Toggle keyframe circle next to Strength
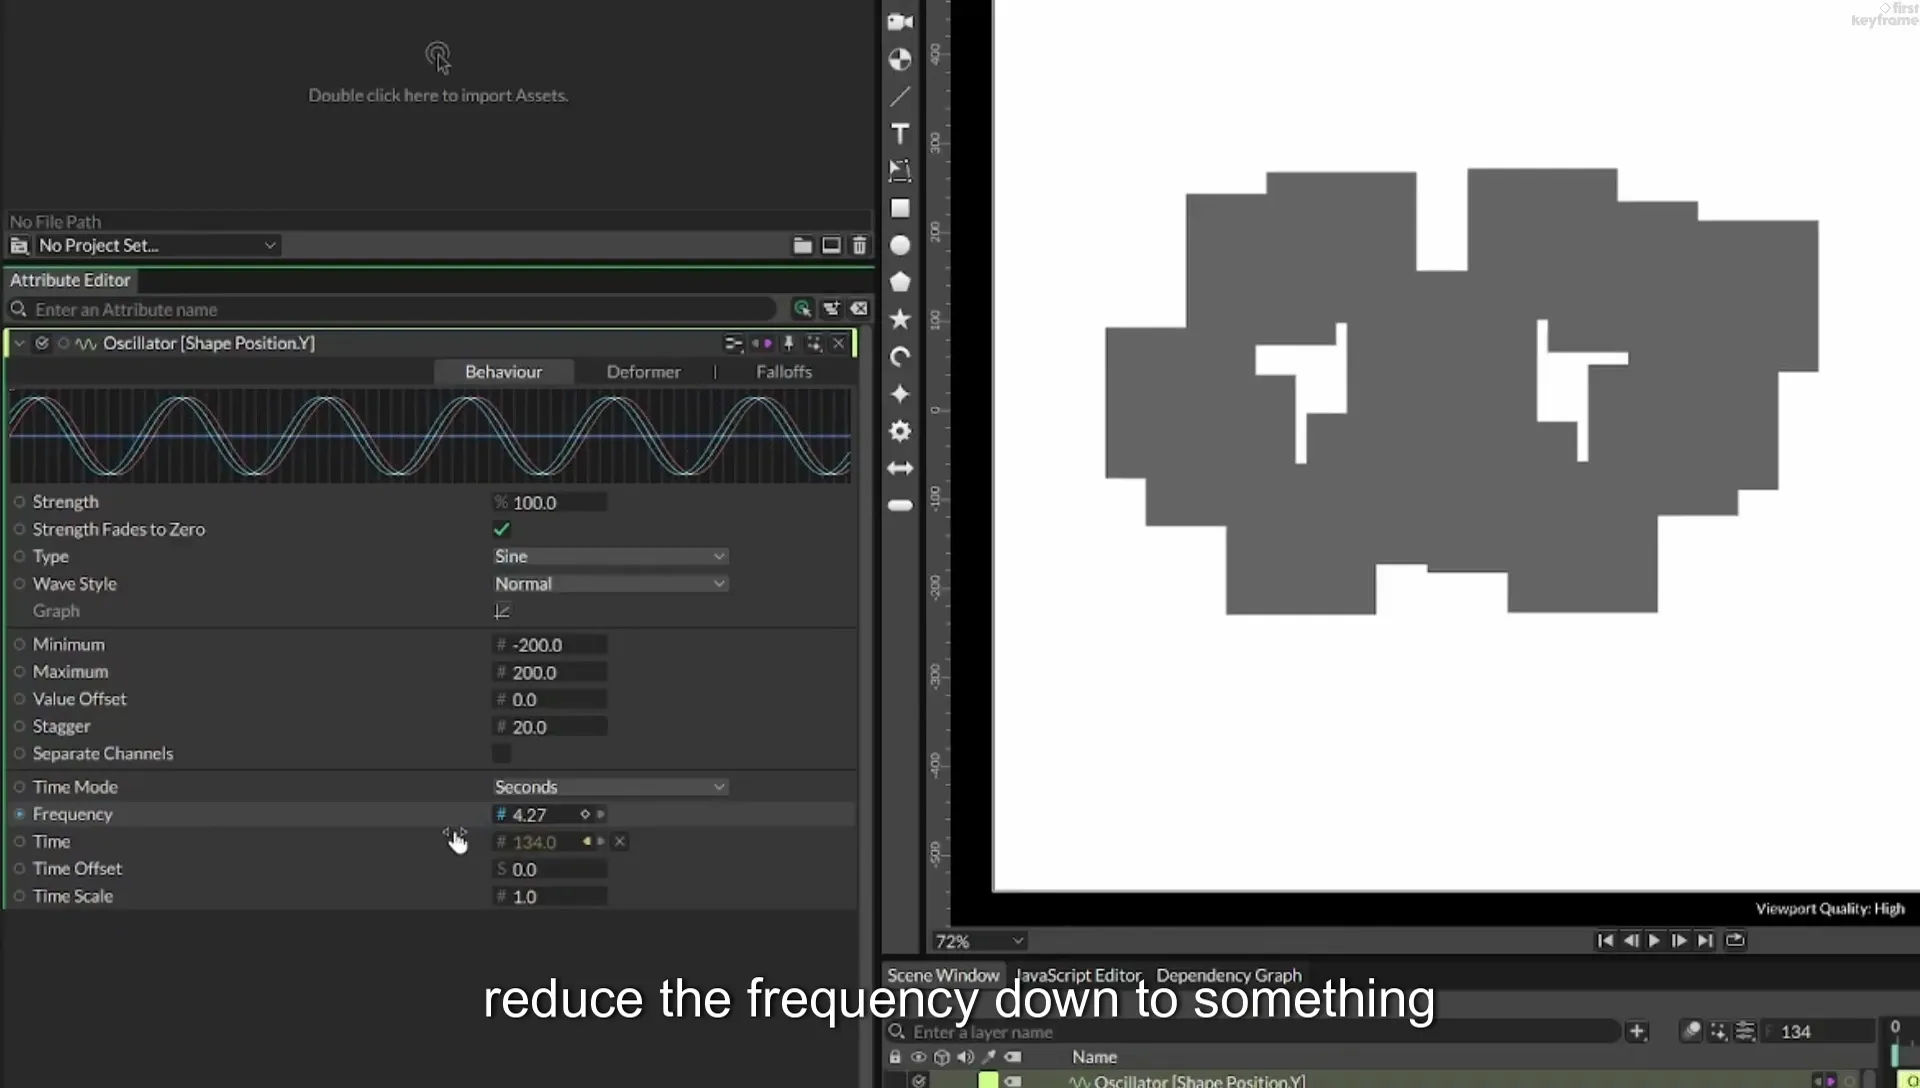 [x=19, y=502]
